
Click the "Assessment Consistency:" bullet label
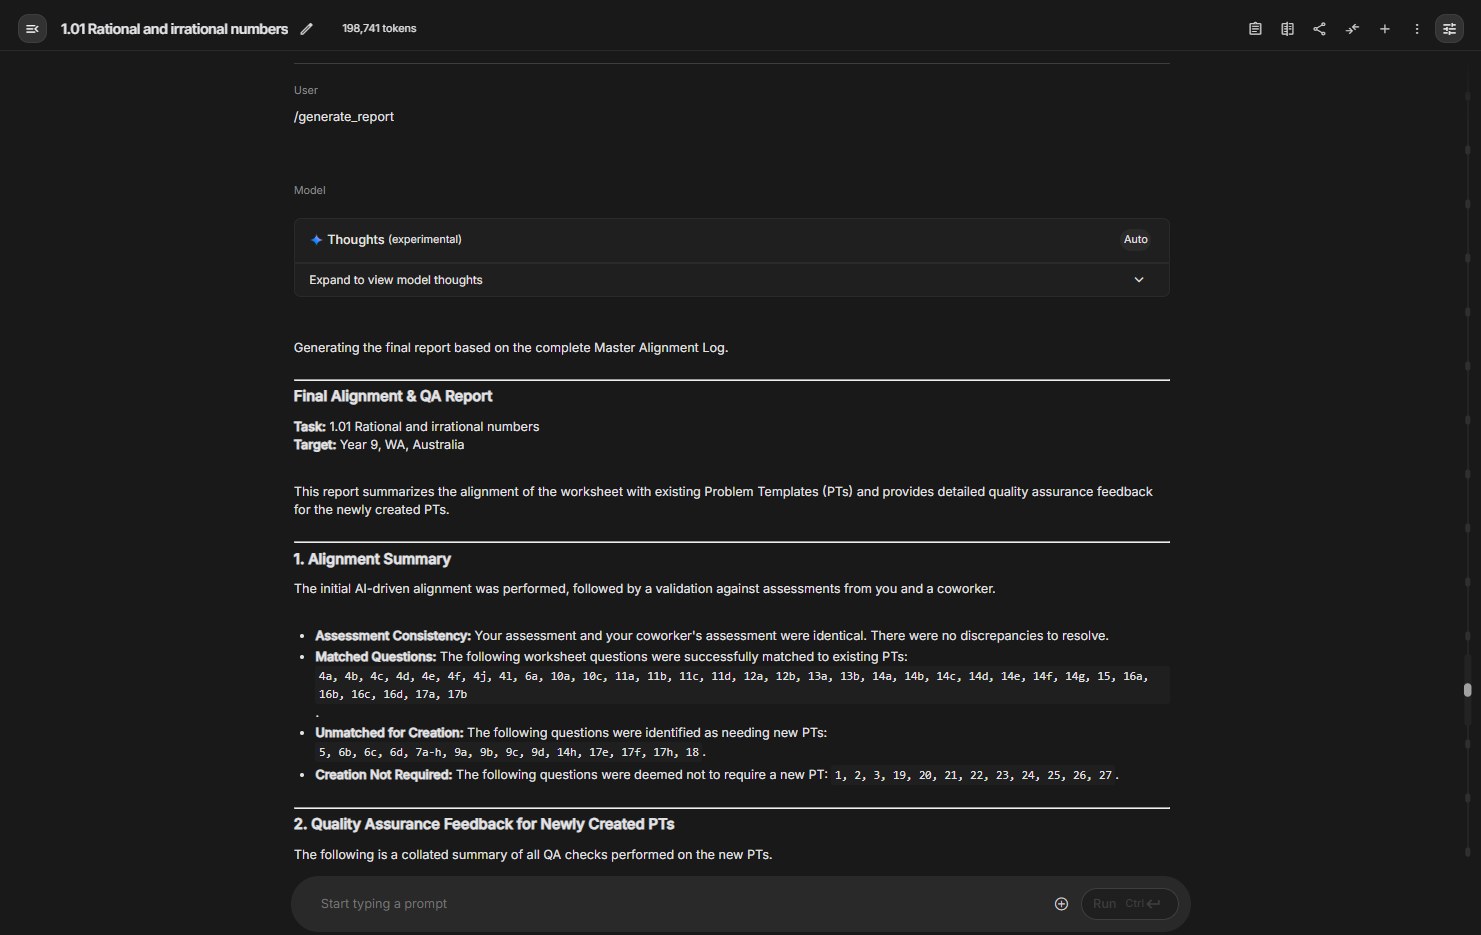click(x=393, y=636)
